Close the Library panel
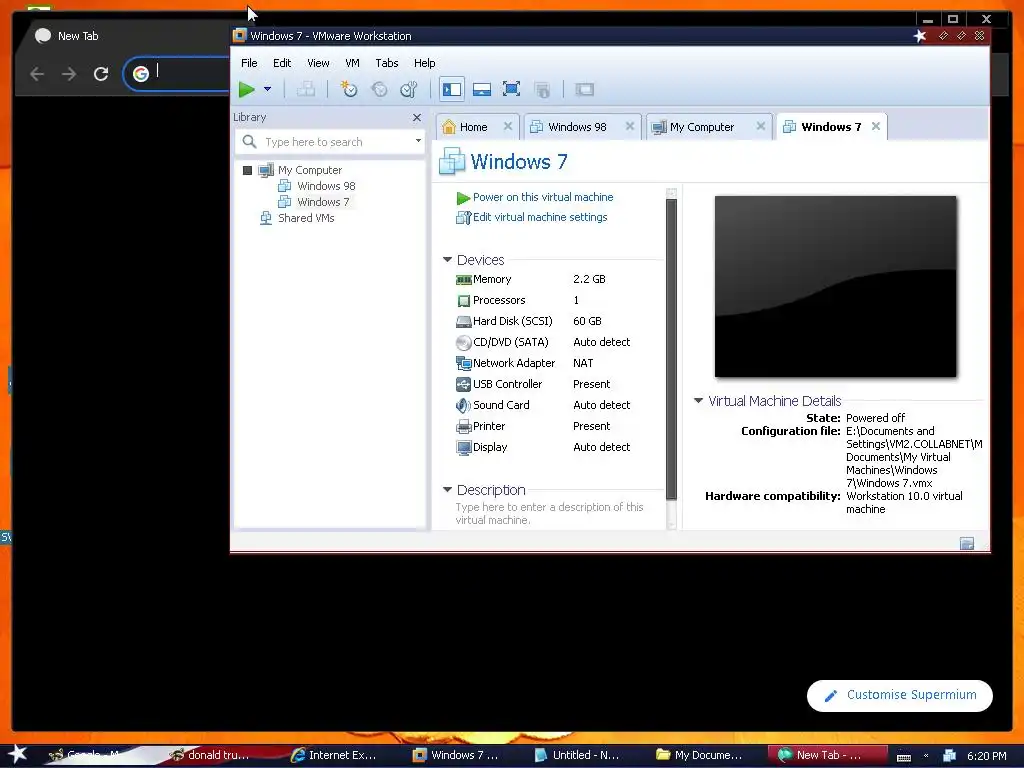Screen dimensions: 1024x768 [417, 117]
